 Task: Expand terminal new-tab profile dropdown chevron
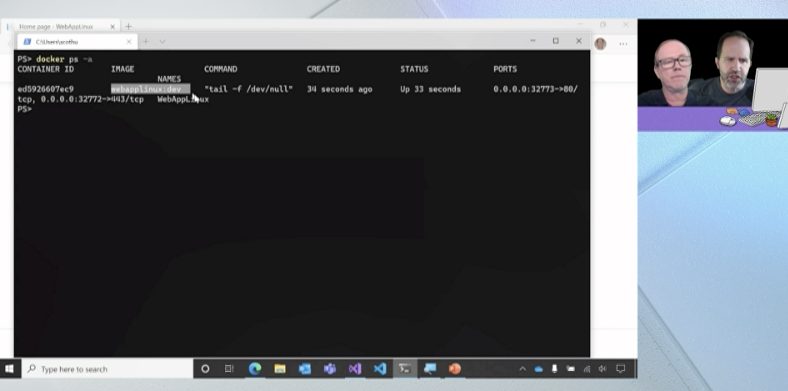point(162,42)
